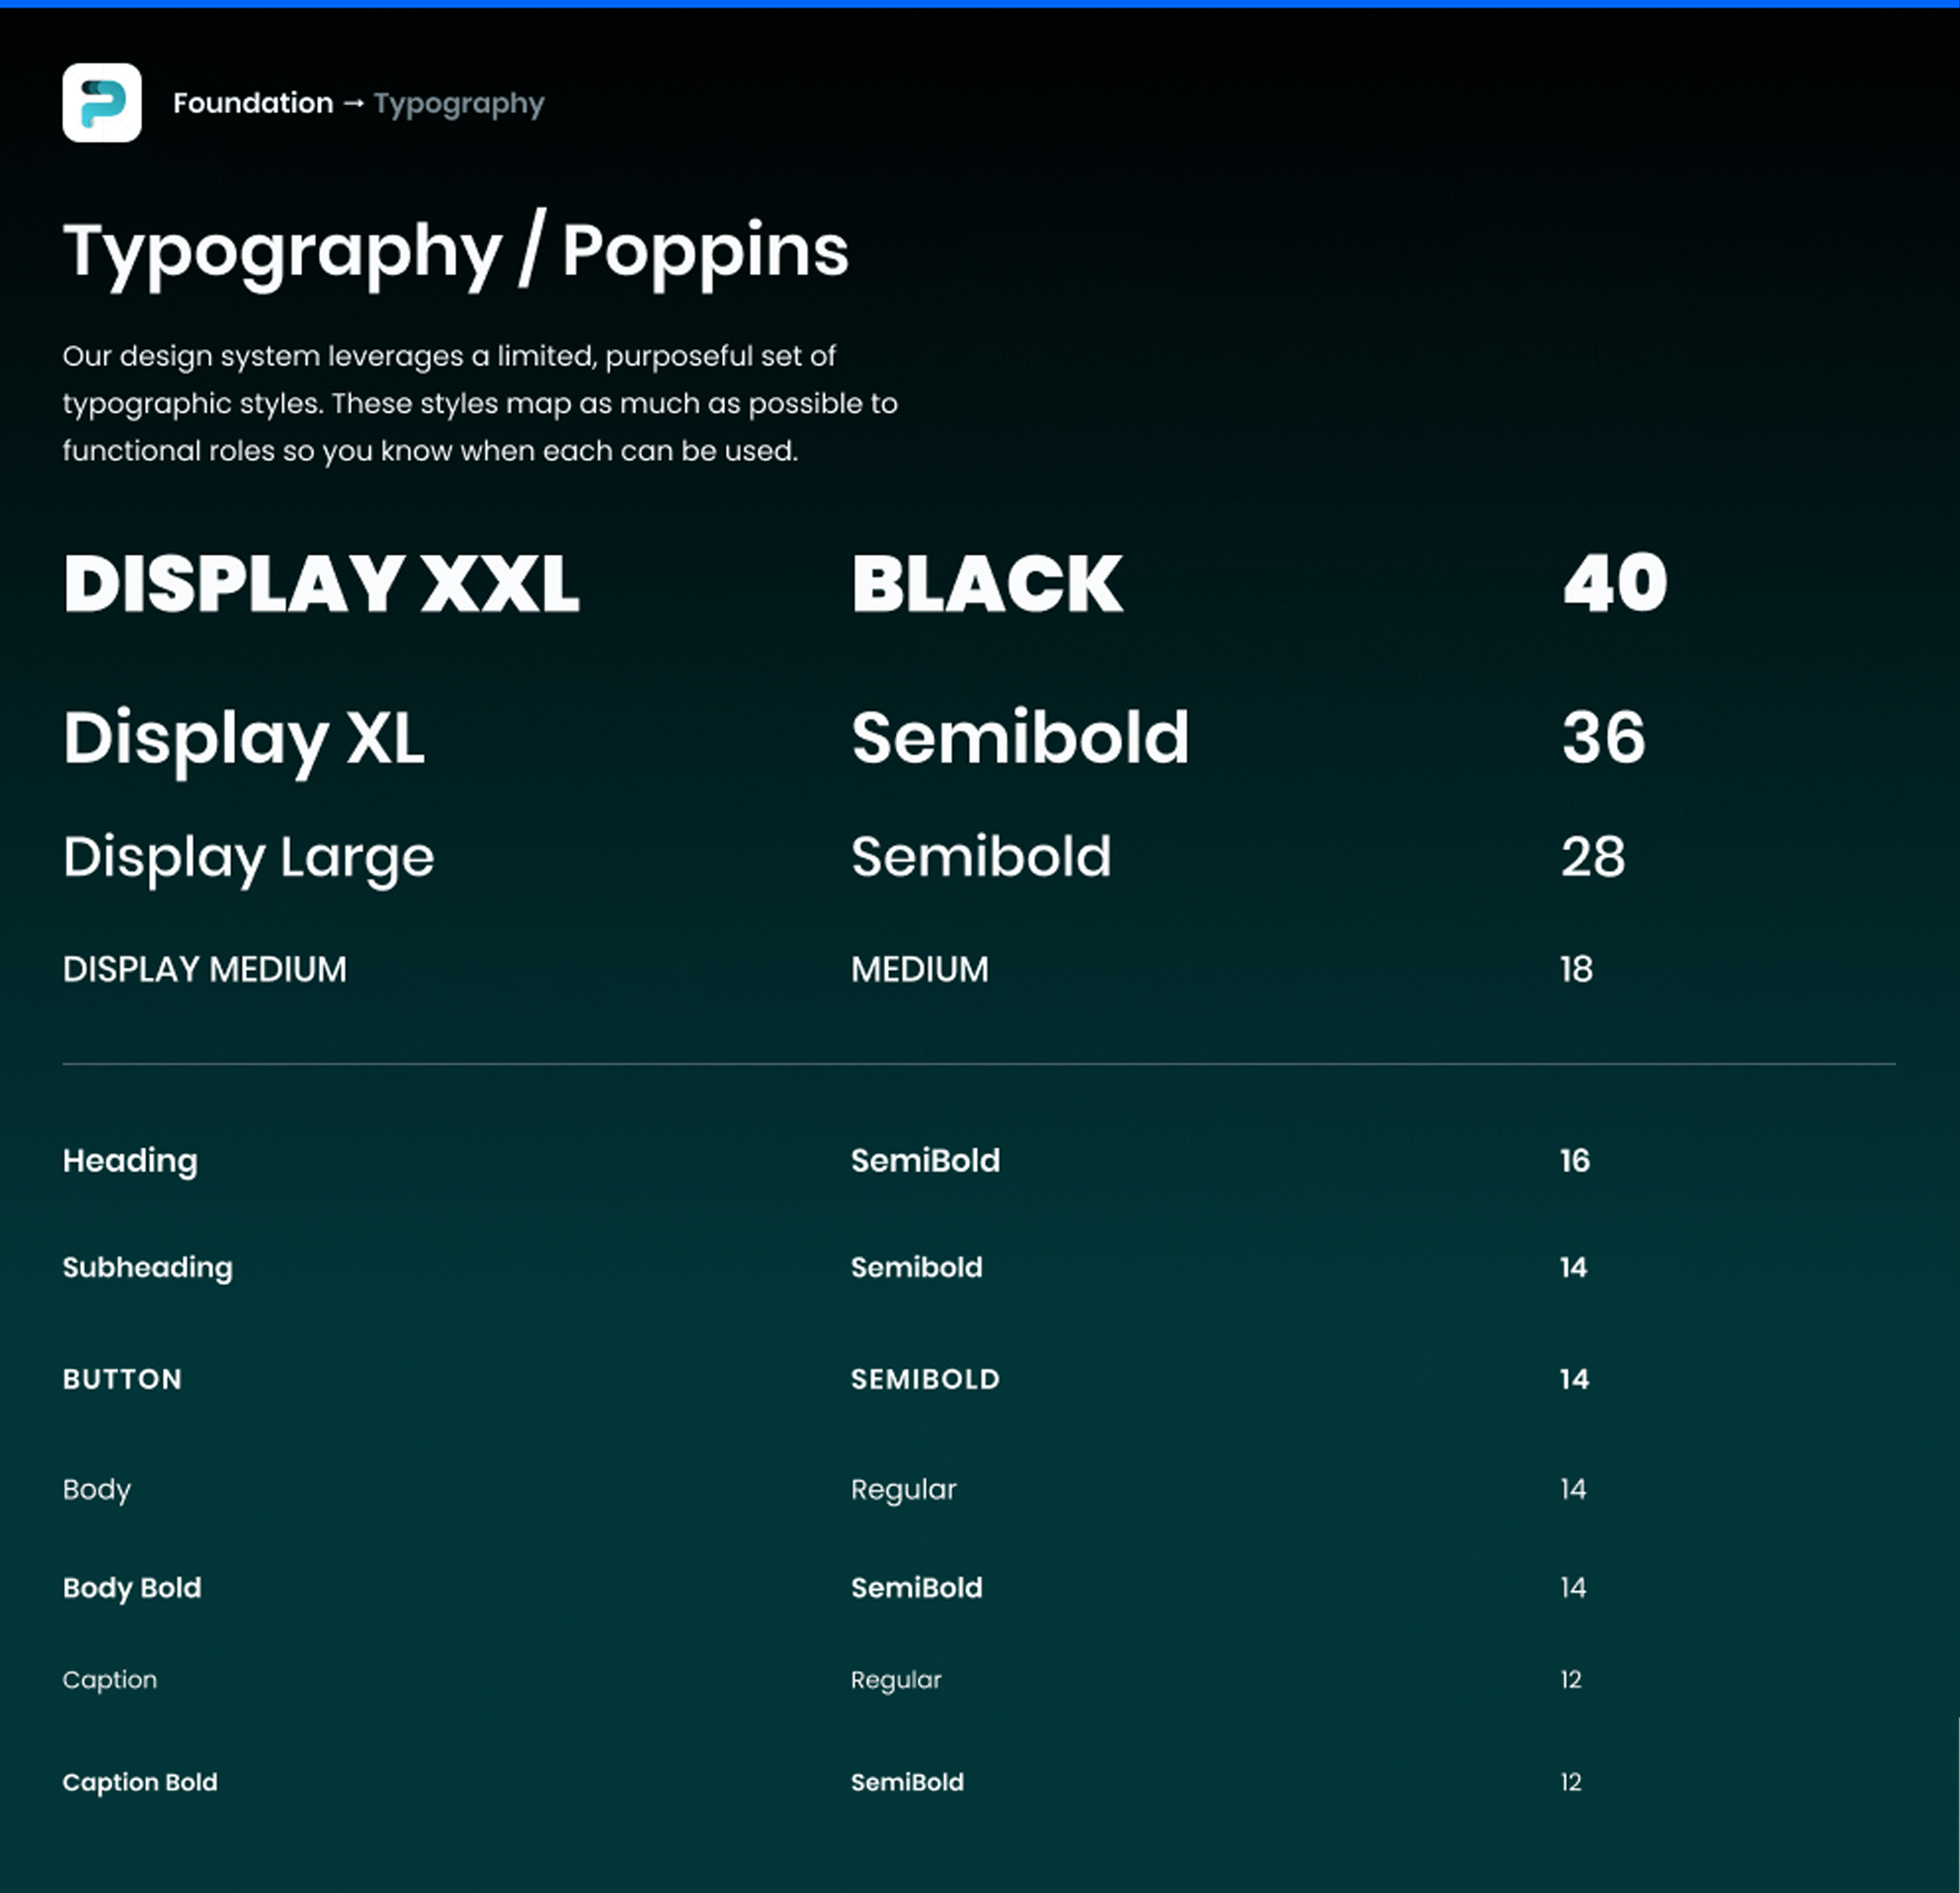Click the breadcrumb arrow separator

pyautogui.click(x=353, y=103)
